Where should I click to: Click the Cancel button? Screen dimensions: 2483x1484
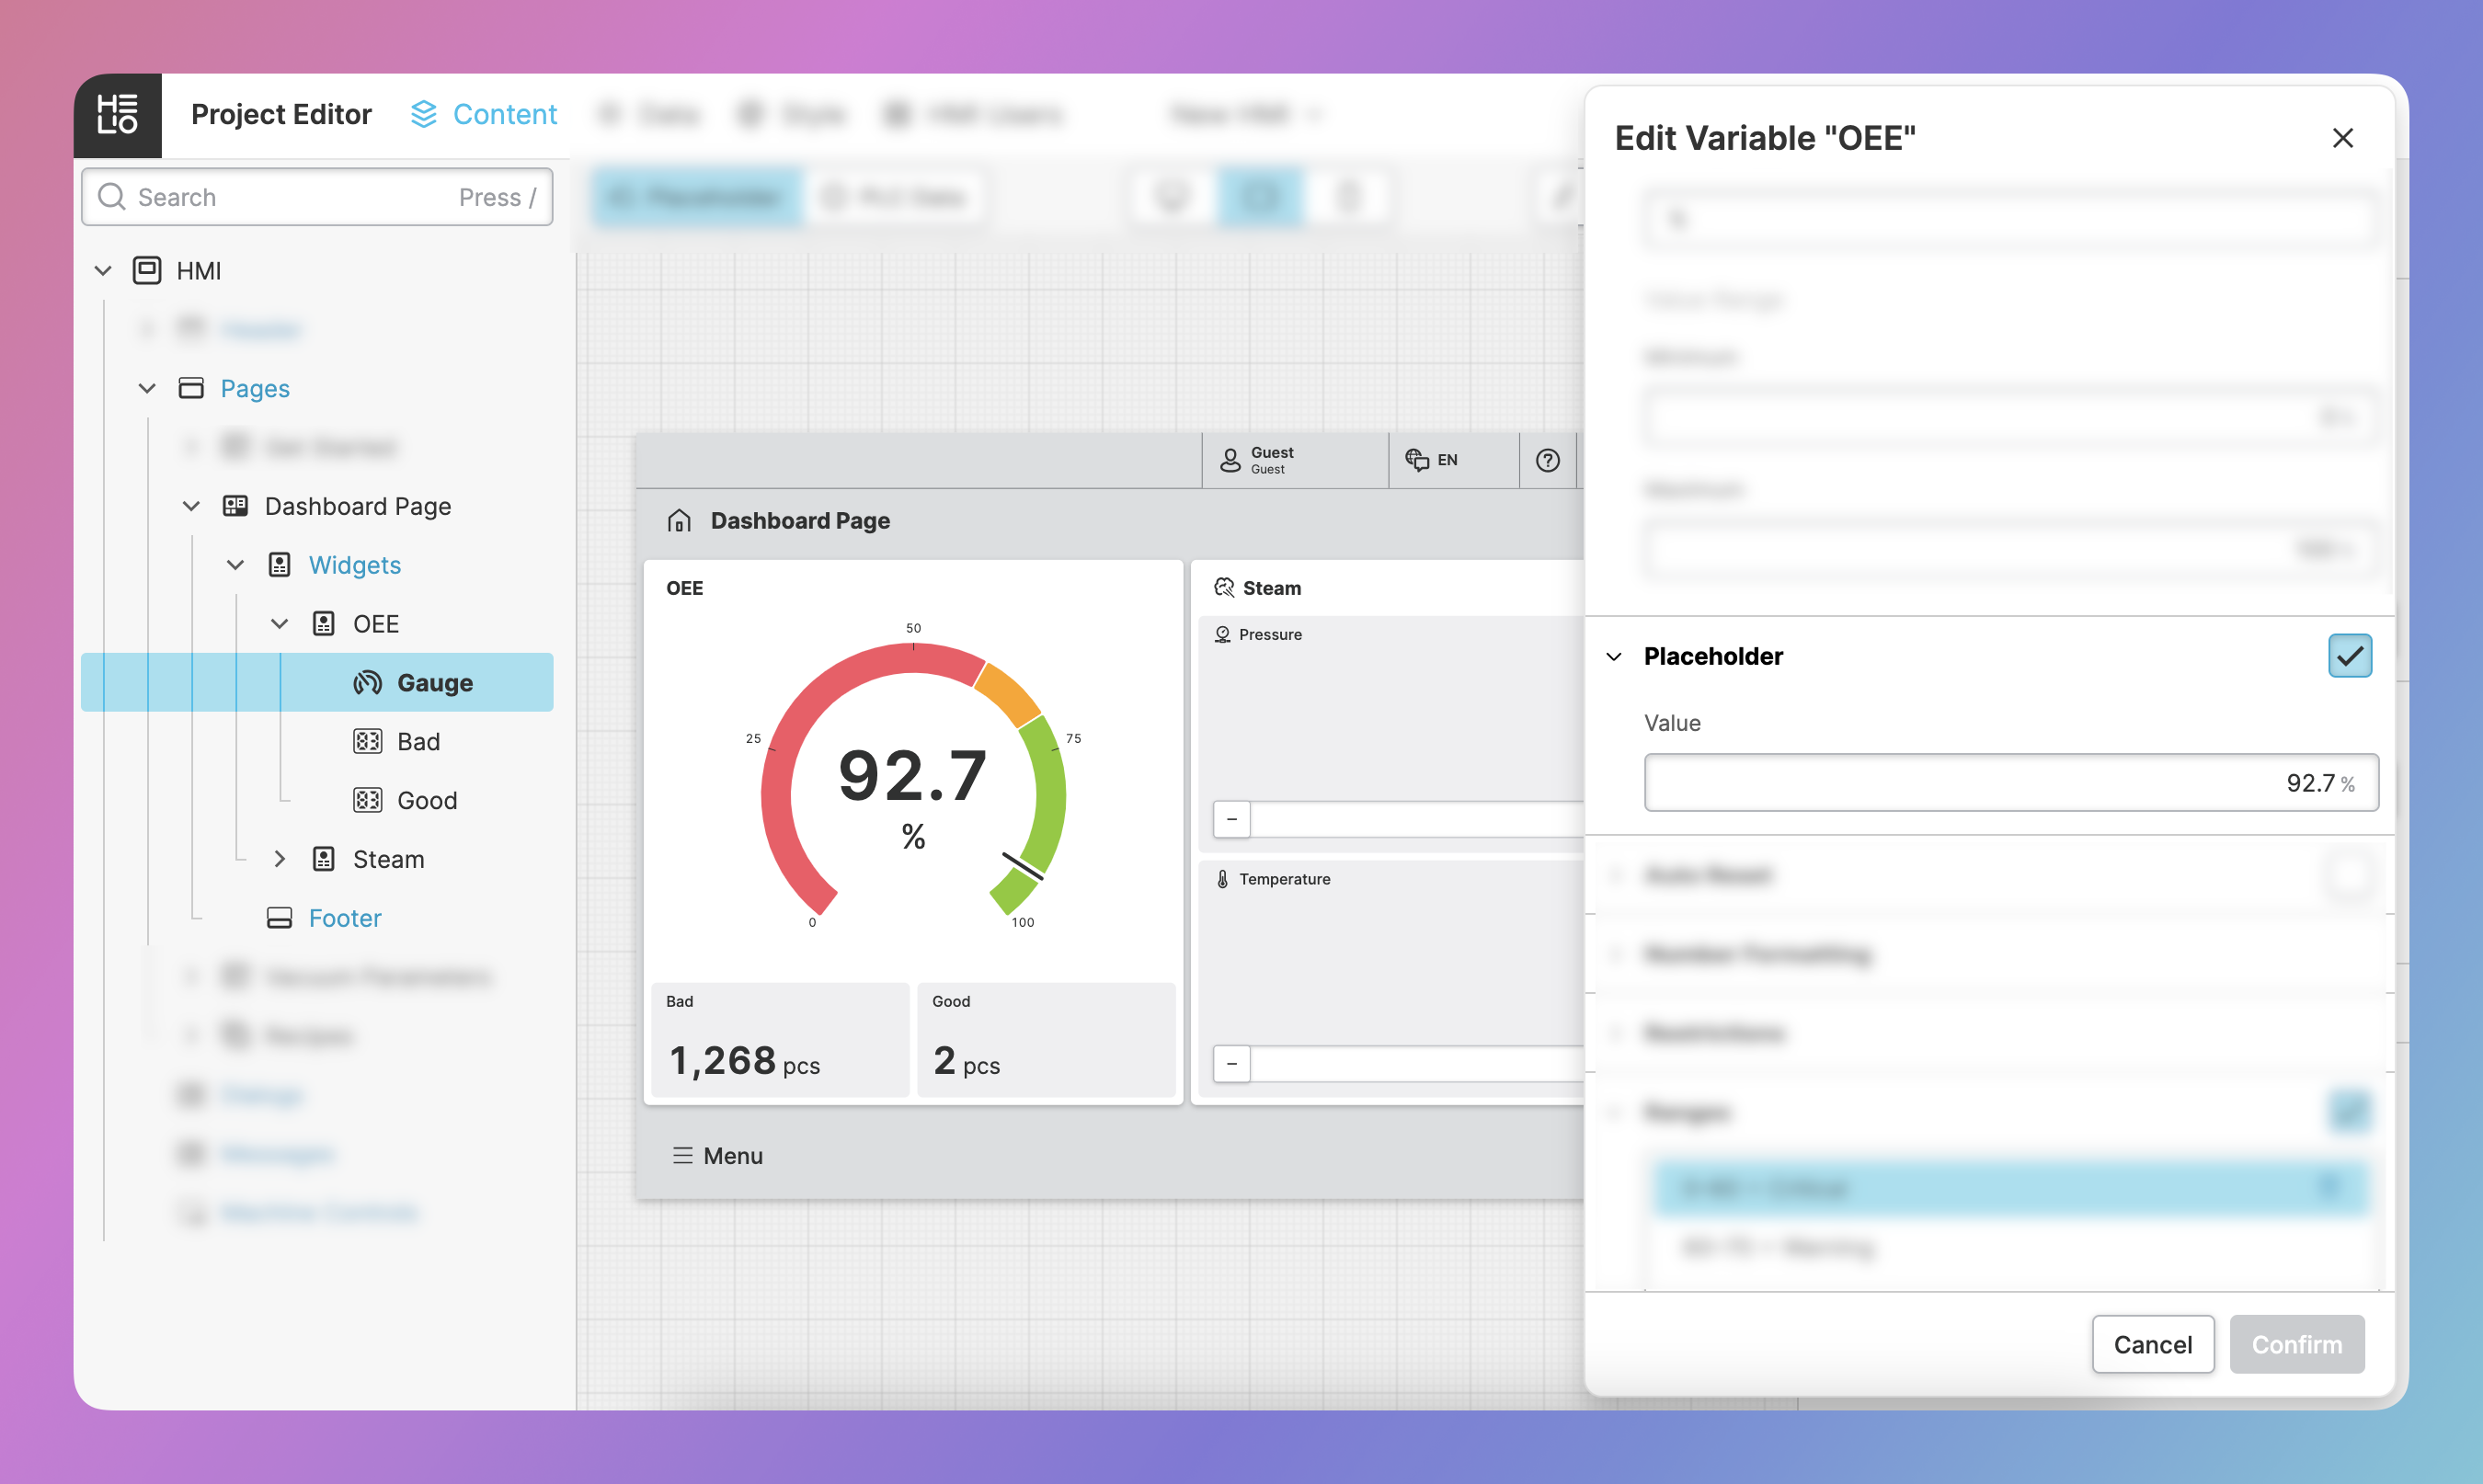tap(2152, 1344)
